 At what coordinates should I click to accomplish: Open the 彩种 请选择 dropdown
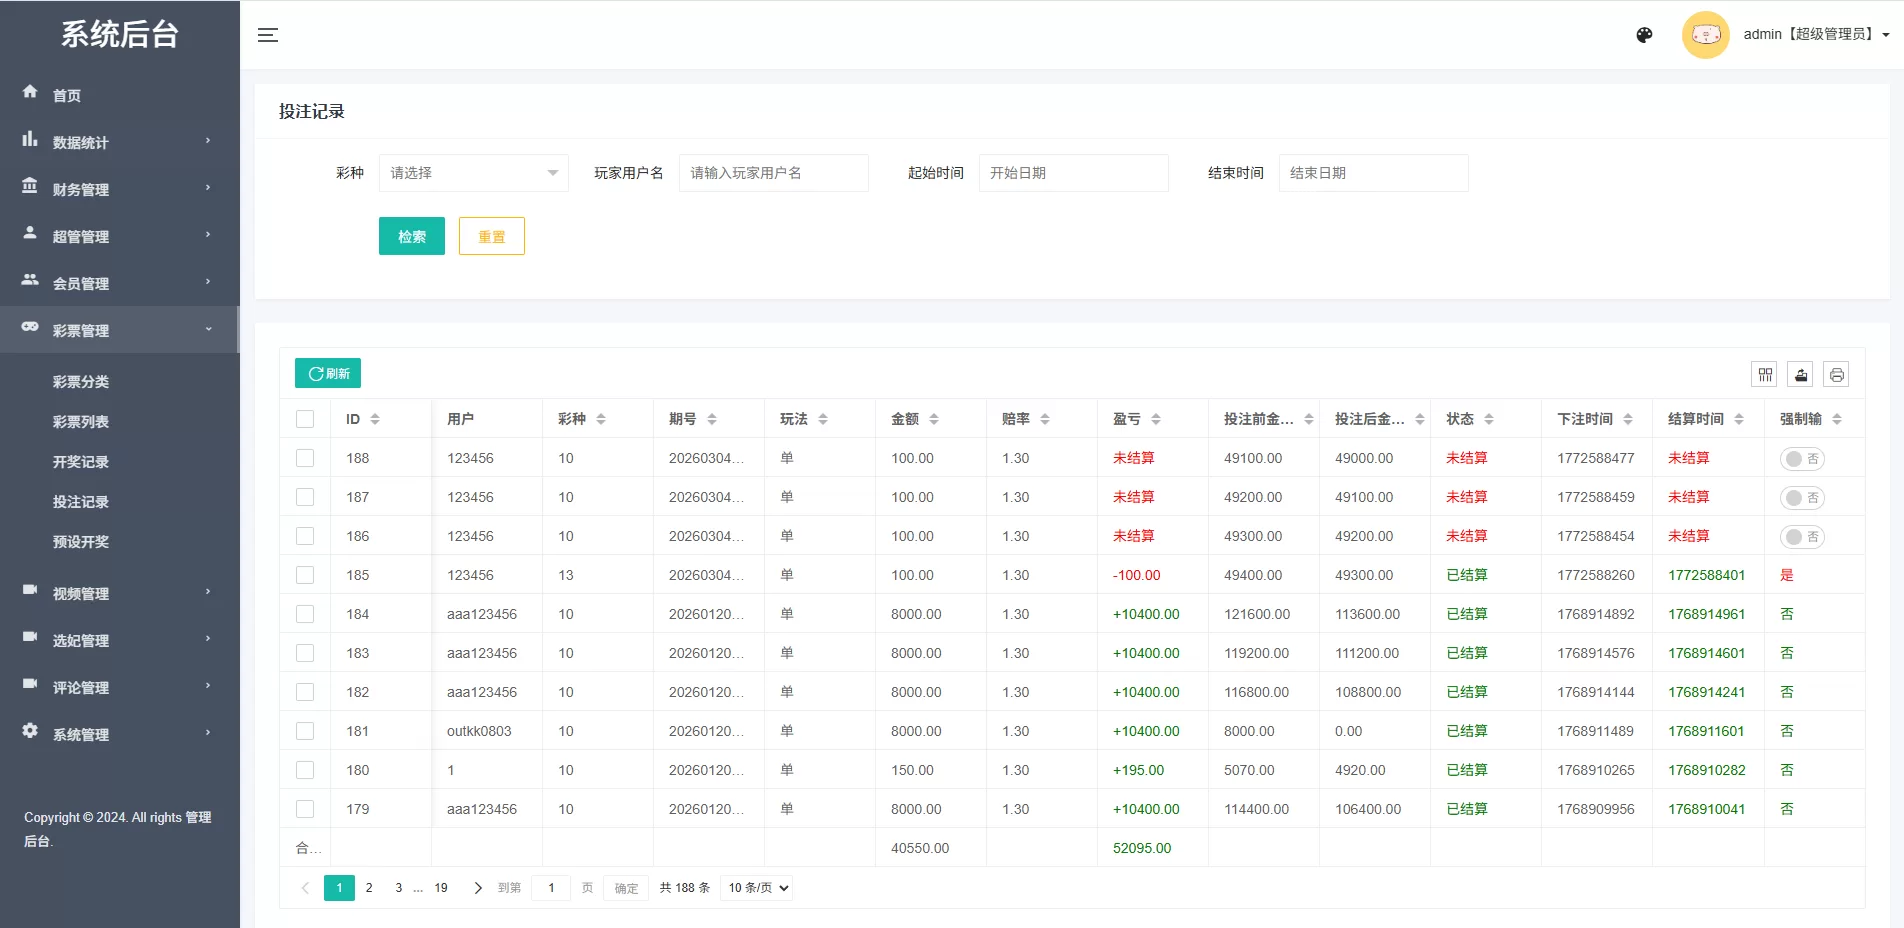473,172
